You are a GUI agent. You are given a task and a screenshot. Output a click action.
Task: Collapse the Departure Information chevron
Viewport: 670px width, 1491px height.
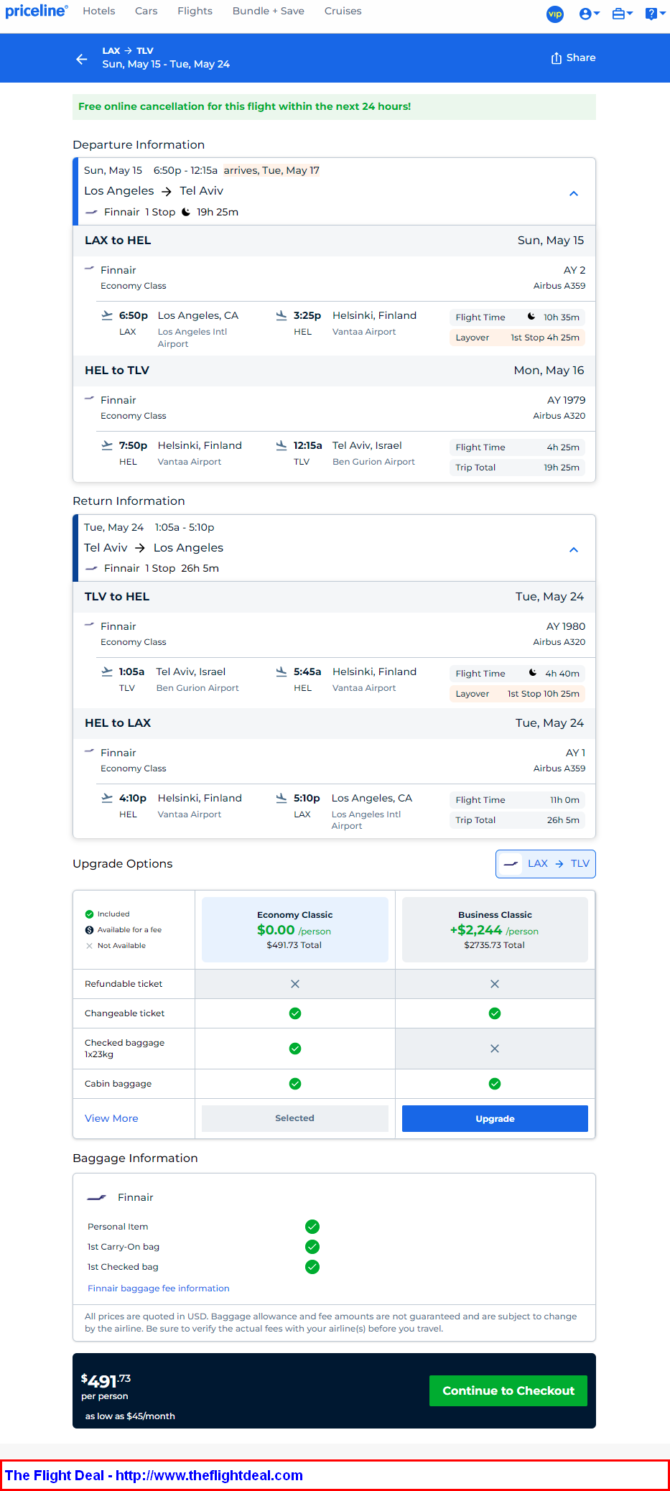pos(574,193)
